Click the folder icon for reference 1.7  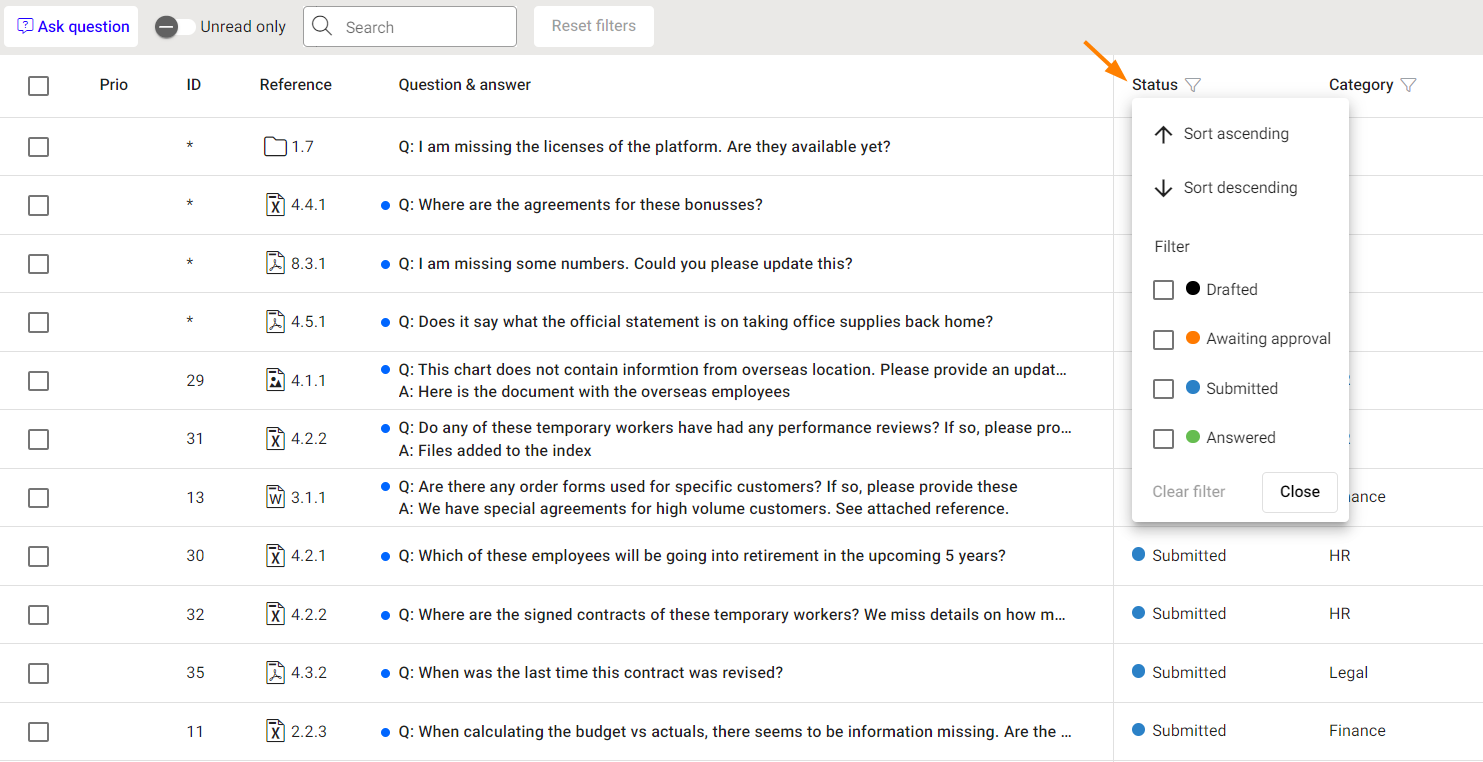tap(275, 147)
